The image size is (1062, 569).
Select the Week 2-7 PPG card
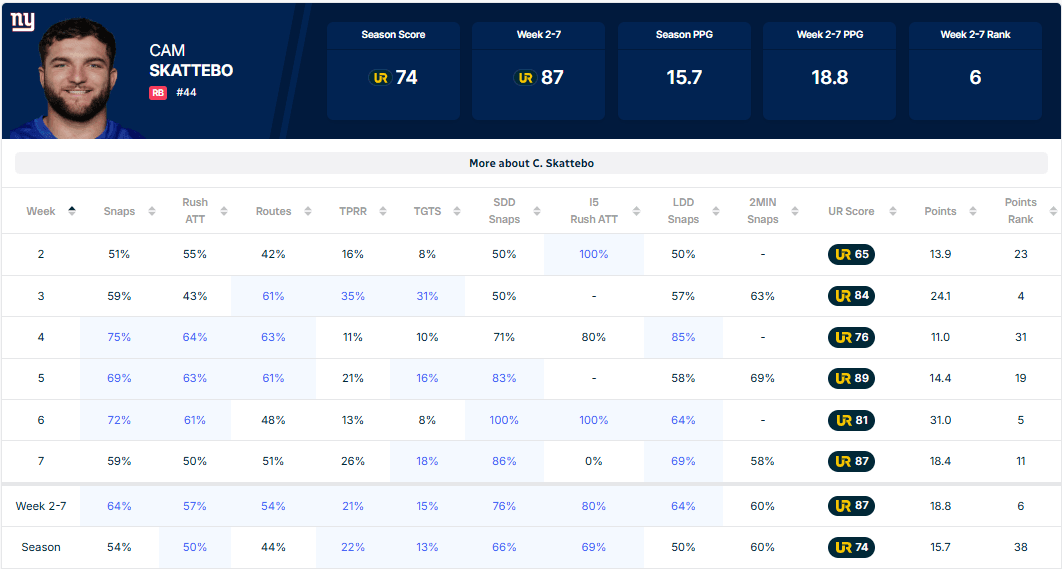[x=829, y=70]
